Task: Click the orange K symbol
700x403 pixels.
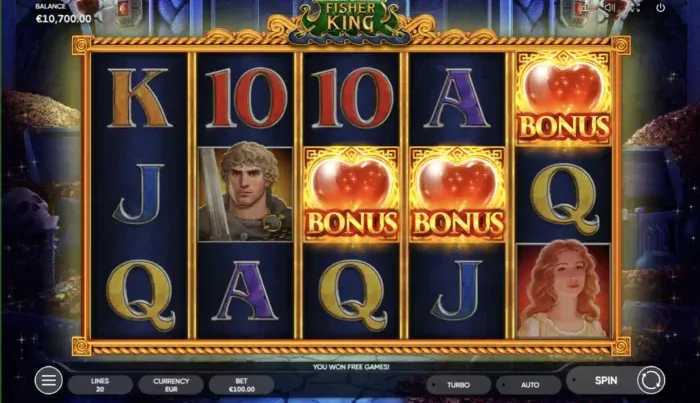Action: [x=139, y=97]
